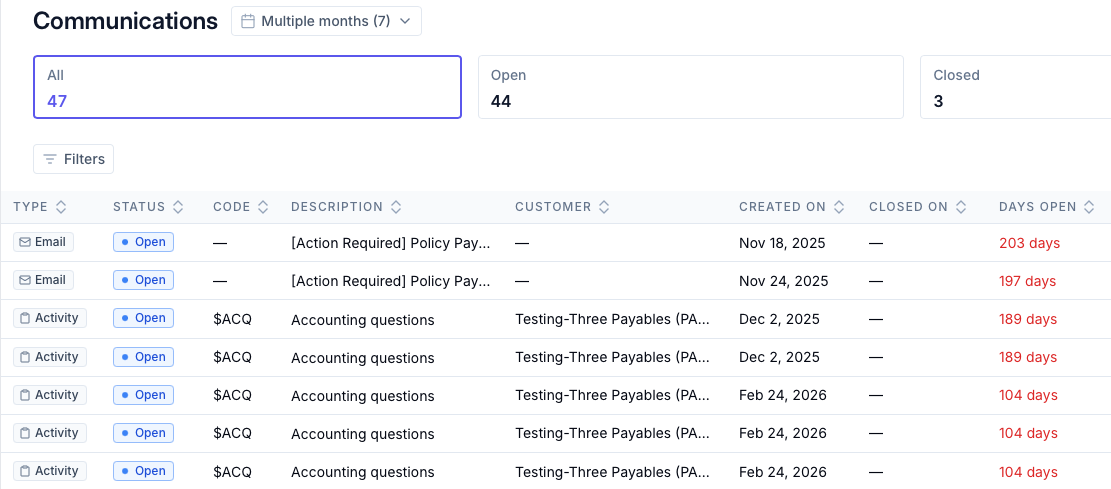Sort by the DESCRIPTION column arrows
1111x489 pixels.
(x=396, y=207)
